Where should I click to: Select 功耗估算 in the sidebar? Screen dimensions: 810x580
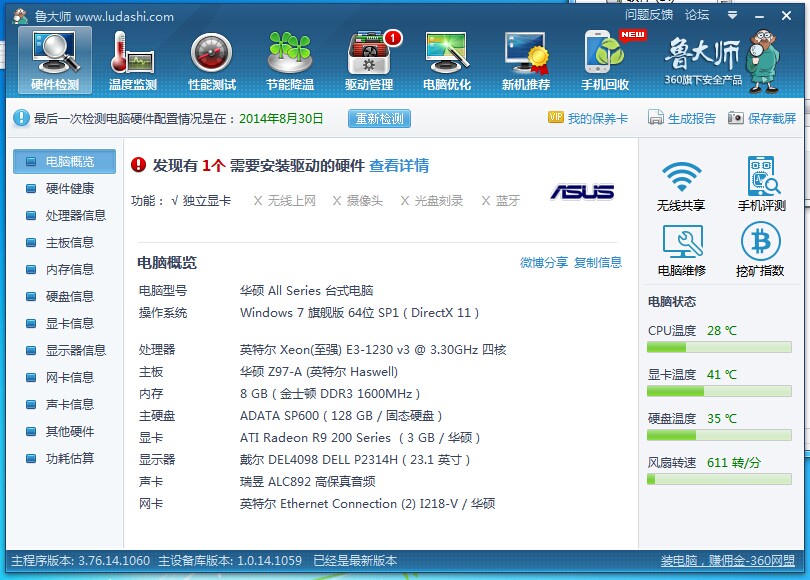tap(65, 458)
